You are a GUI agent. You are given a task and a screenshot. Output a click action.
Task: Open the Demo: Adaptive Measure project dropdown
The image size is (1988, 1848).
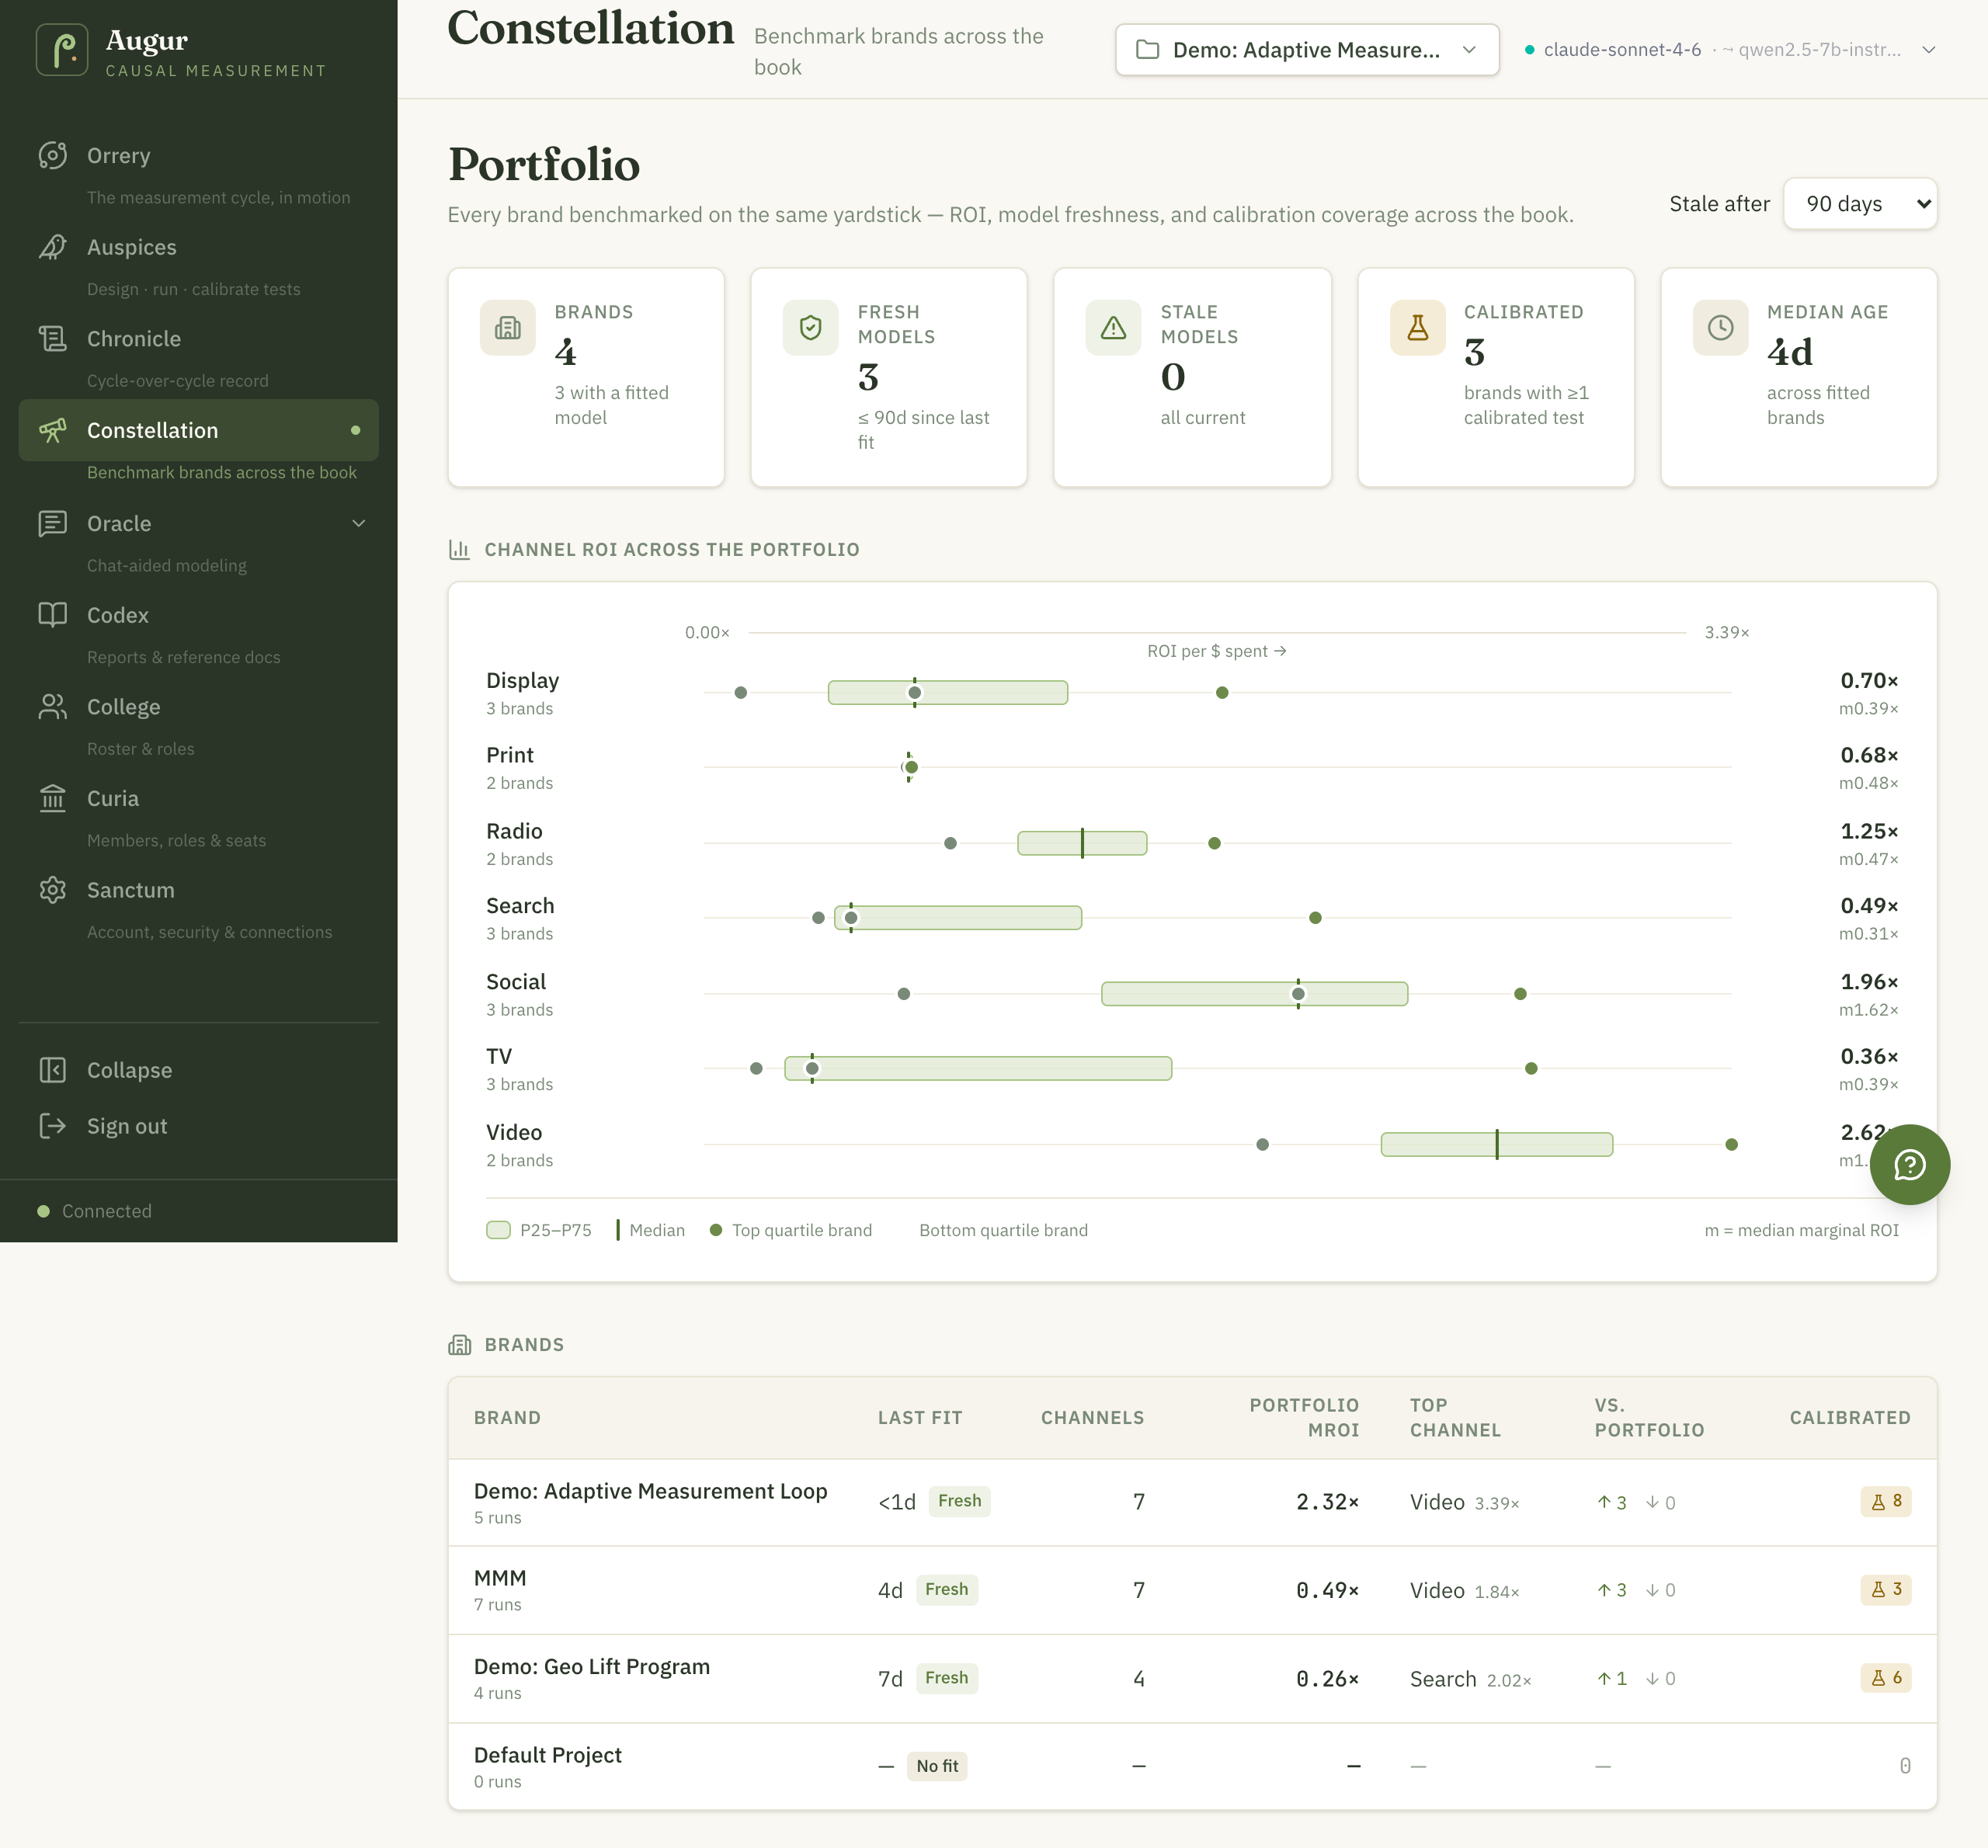coord(1307,50)
